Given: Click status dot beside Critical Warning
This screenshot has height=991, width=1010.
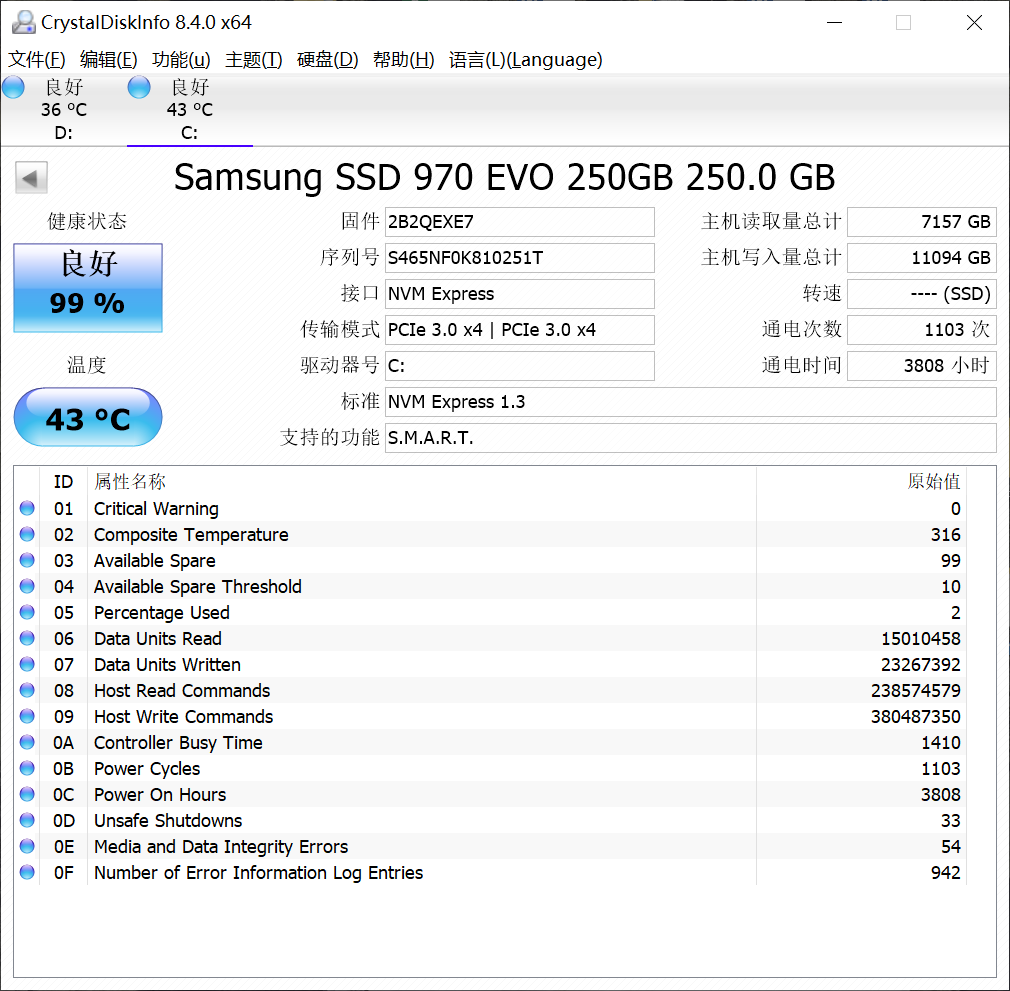Looking at the screenshot, I should 27,508.
